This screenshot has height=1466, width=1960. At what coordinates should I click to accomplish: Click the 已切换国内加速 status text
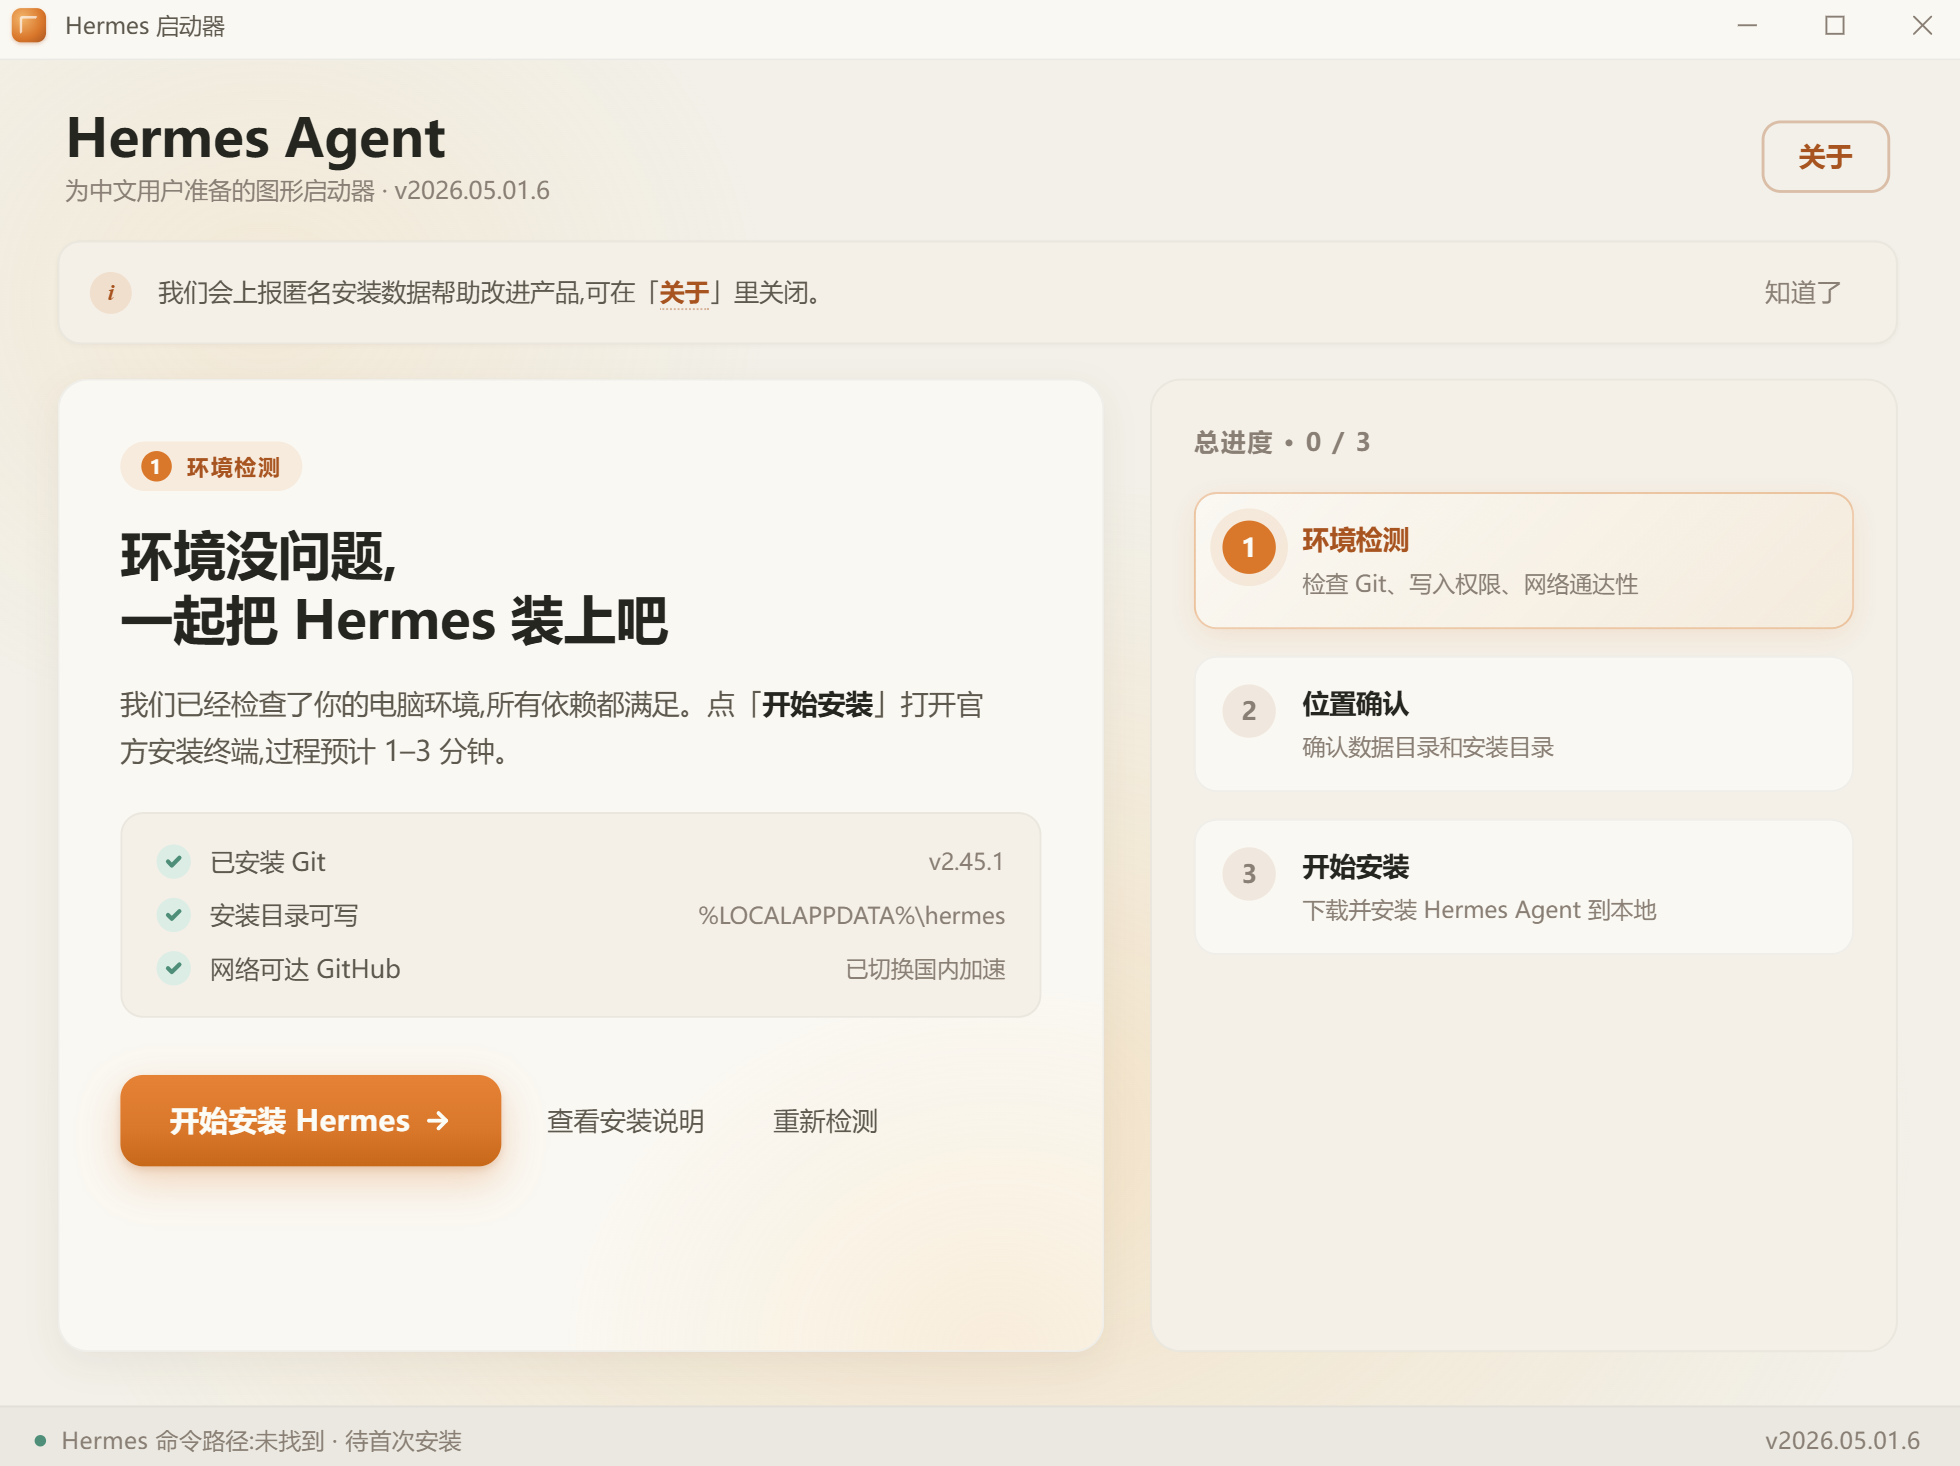[926, 969]
